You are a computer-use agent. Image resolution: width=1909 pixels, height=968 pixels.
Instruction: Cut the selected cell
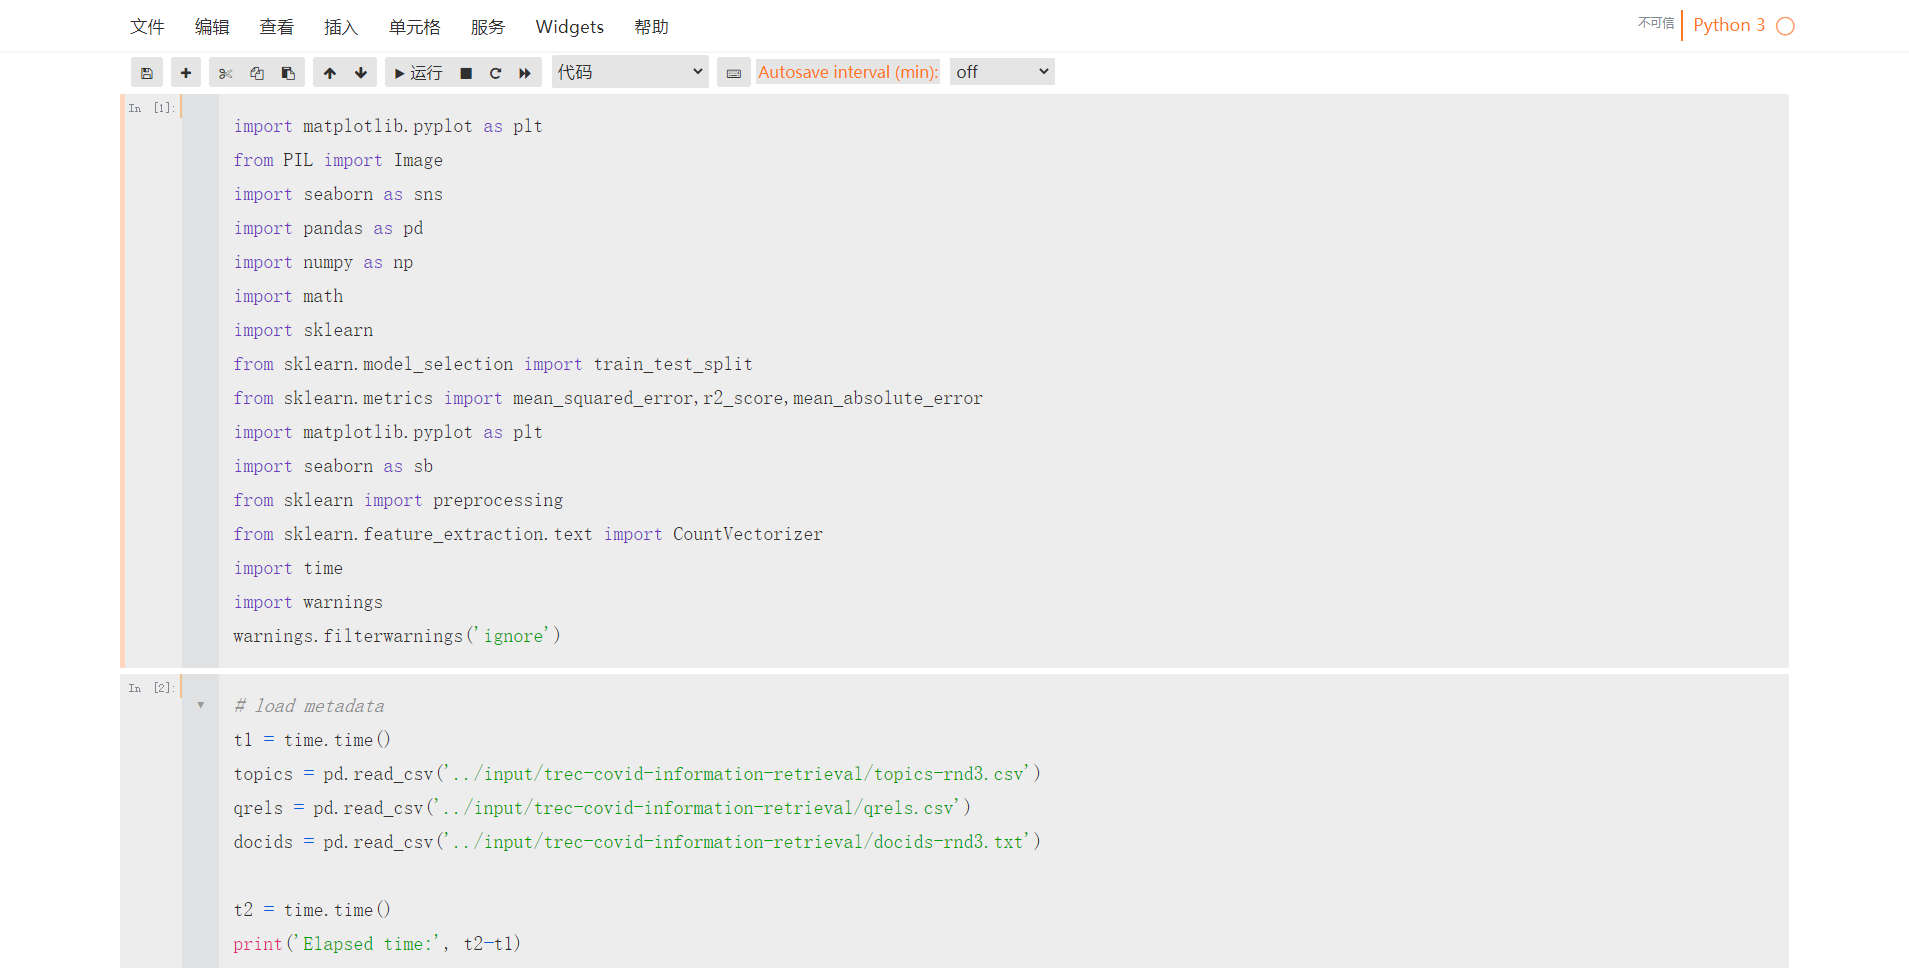[225, 72]
